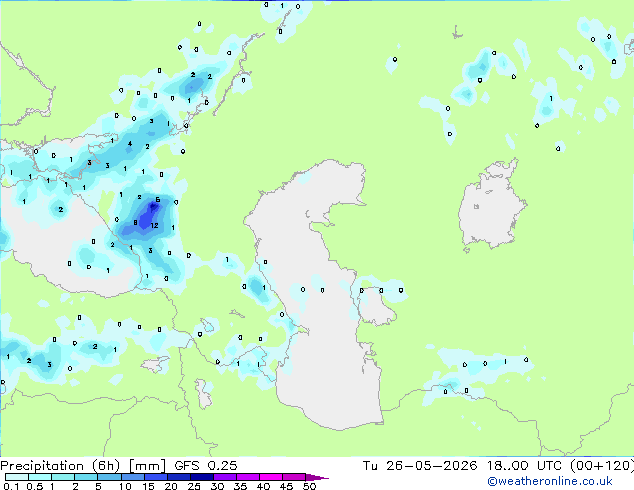Click the 'GFS 0.25' model label

[206, 466]
